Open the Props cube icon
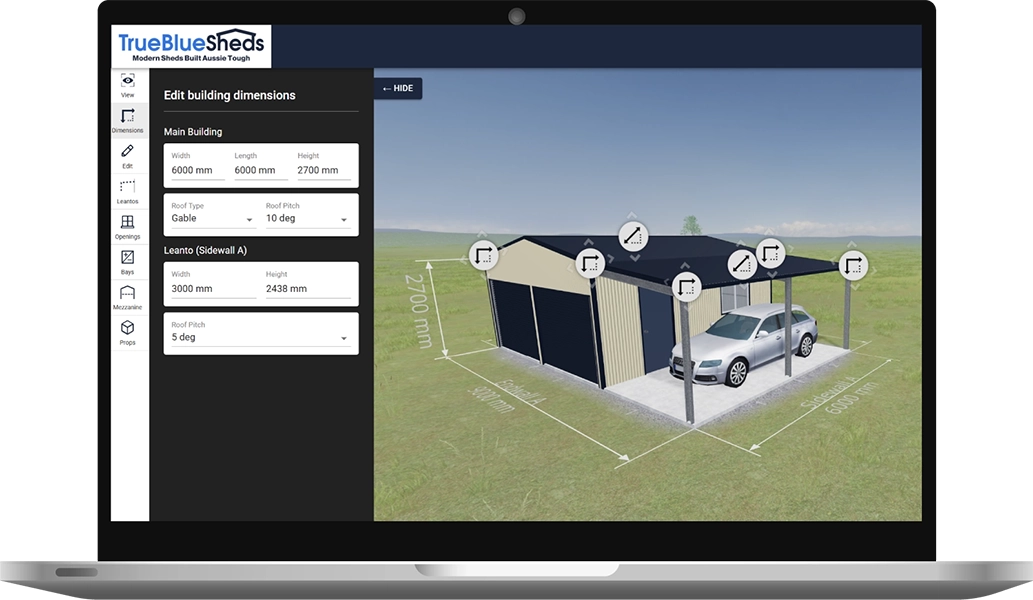The image size is (1033, 600). (x=127, y=332)
